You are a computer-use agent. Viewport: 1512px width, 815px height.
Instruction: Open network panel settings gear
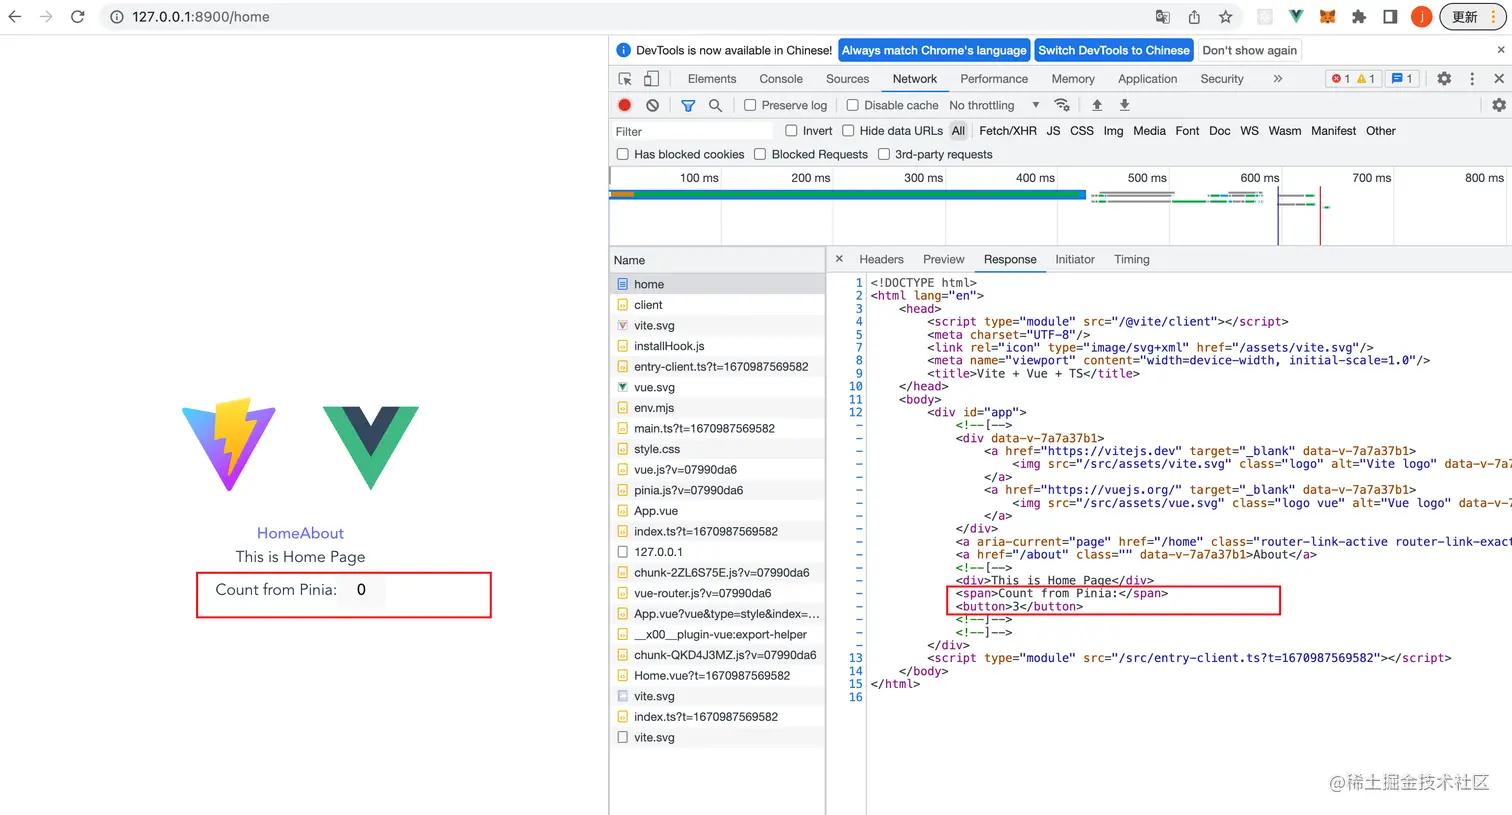click(1498, 105)
